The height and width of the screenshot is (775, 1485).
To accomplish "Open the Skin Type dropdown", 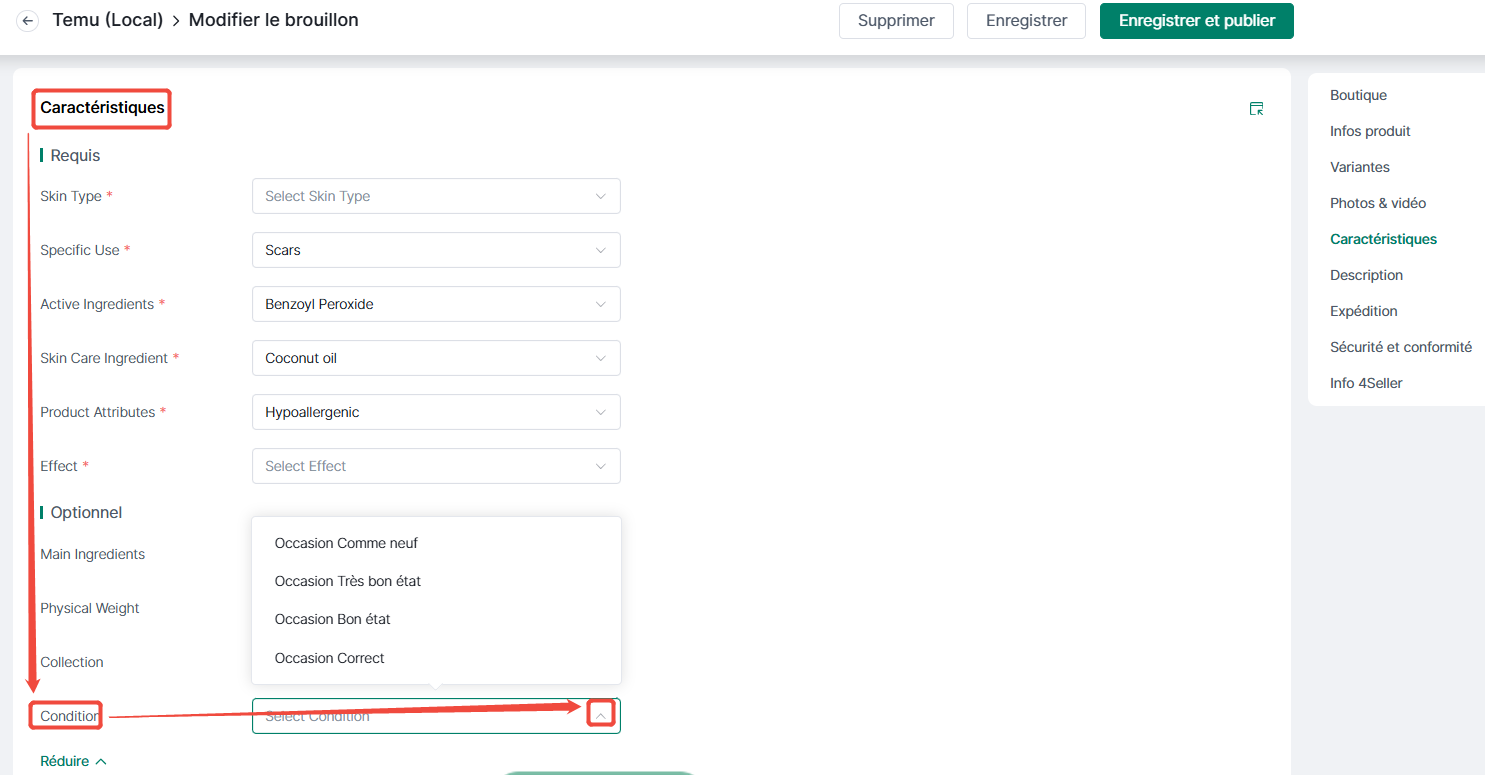I will click(436, 196).
